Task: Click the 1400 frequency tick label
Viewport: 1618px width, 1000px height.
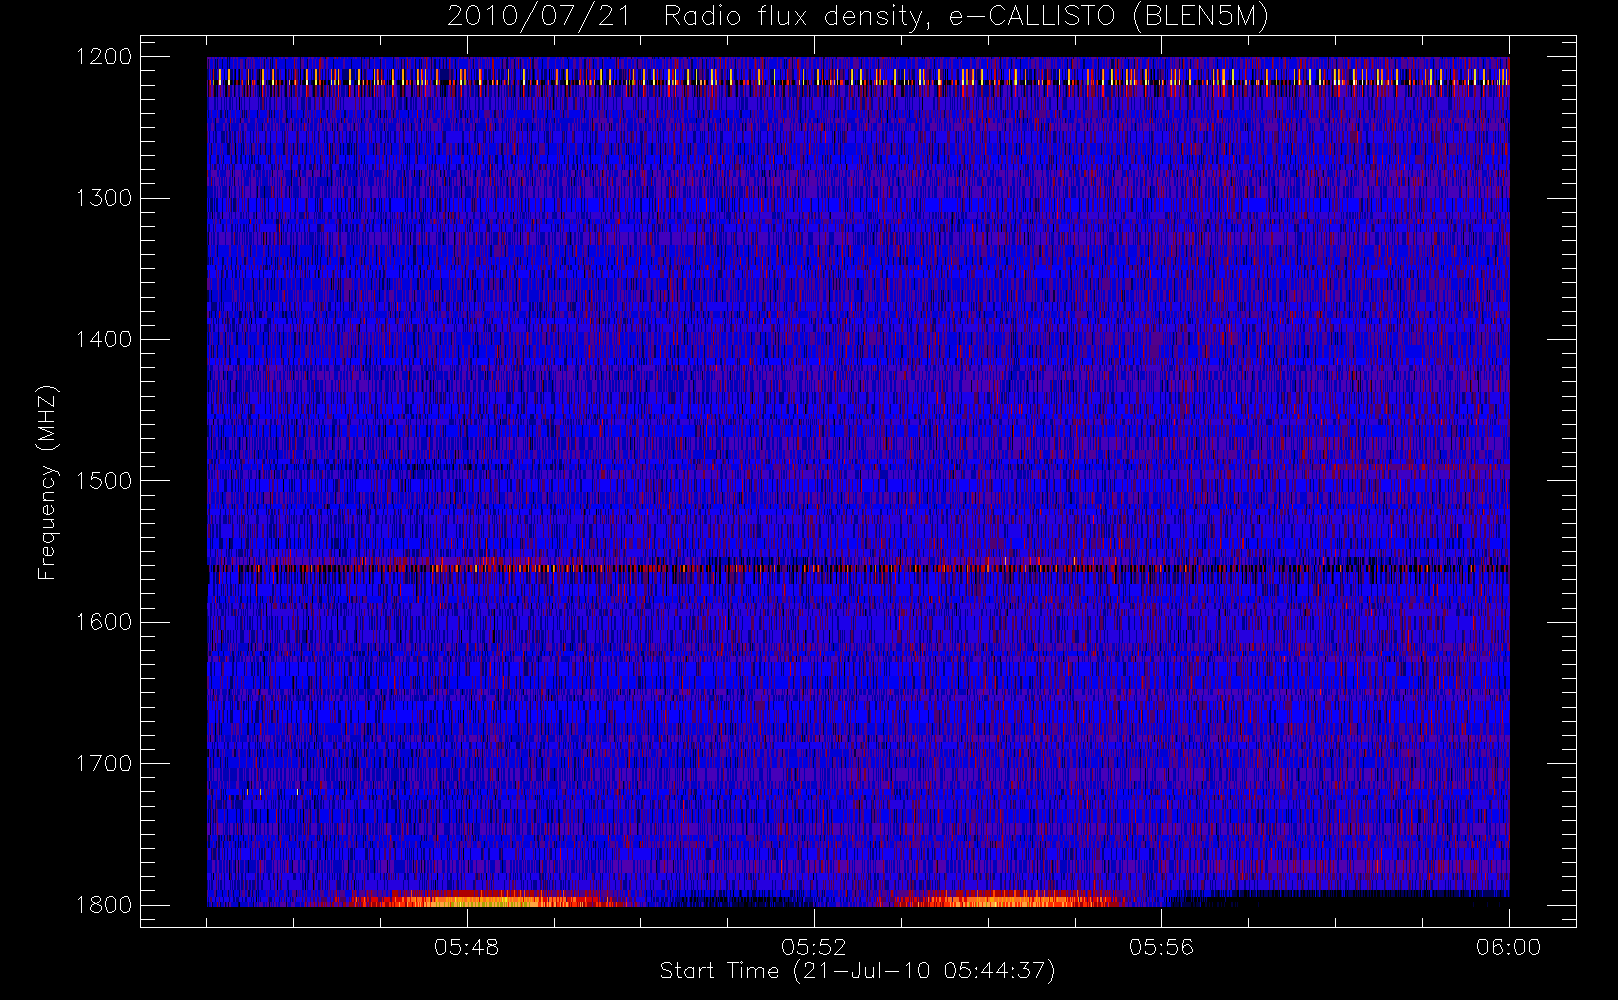Action: [104, 339]
